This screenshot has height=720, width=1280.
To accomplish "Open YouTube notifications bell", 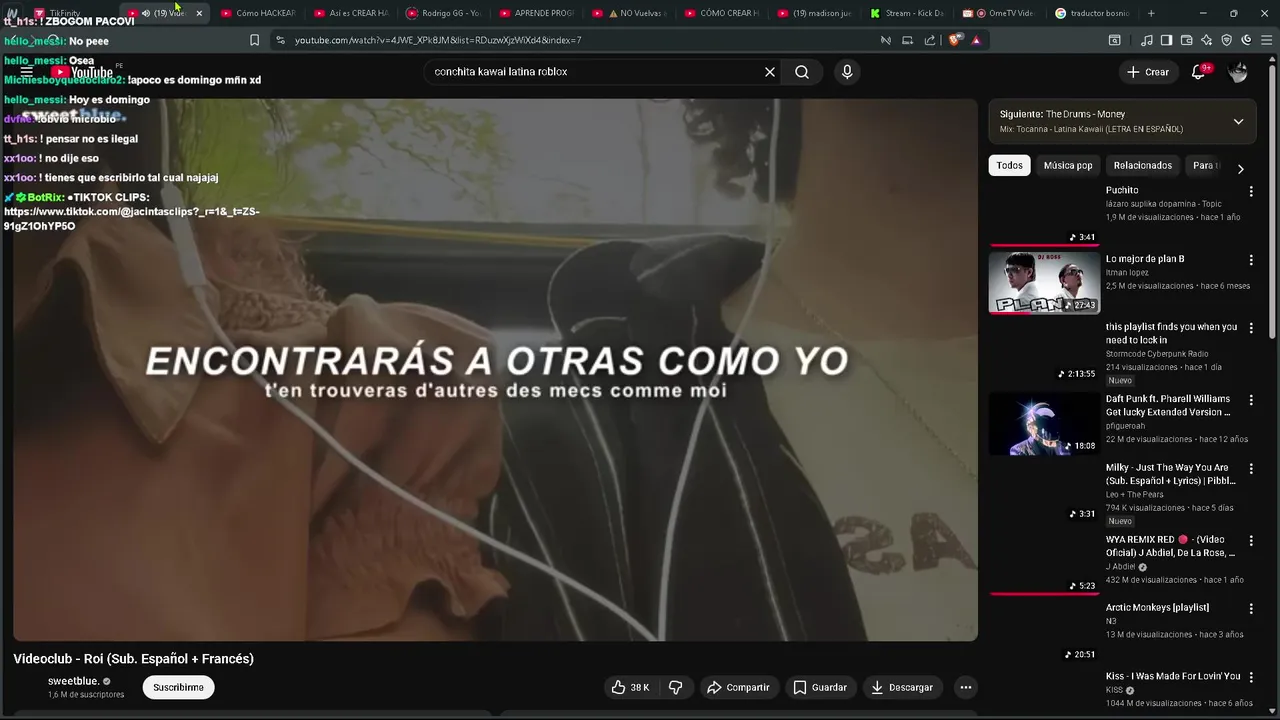I will (x=1199, y=72).
